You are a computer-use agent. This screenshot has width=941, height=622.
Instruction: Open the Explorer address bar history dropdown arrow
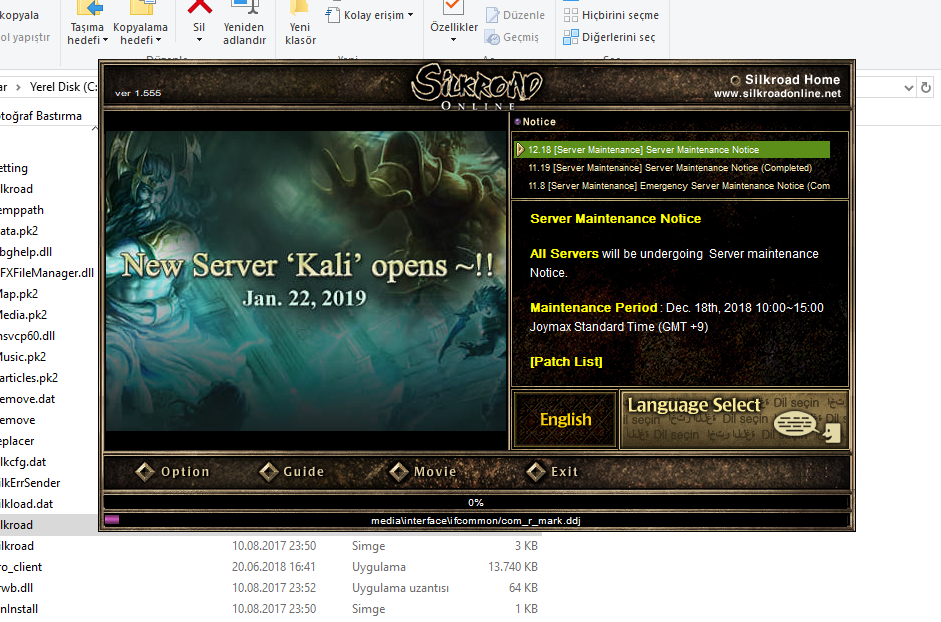coord(909,88)
